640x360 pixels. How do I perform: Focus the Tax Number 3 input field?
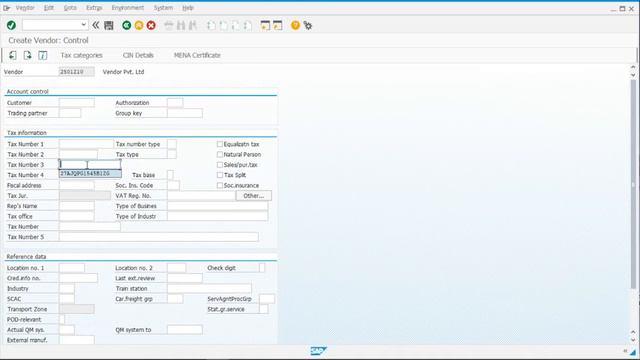(90, 164)
